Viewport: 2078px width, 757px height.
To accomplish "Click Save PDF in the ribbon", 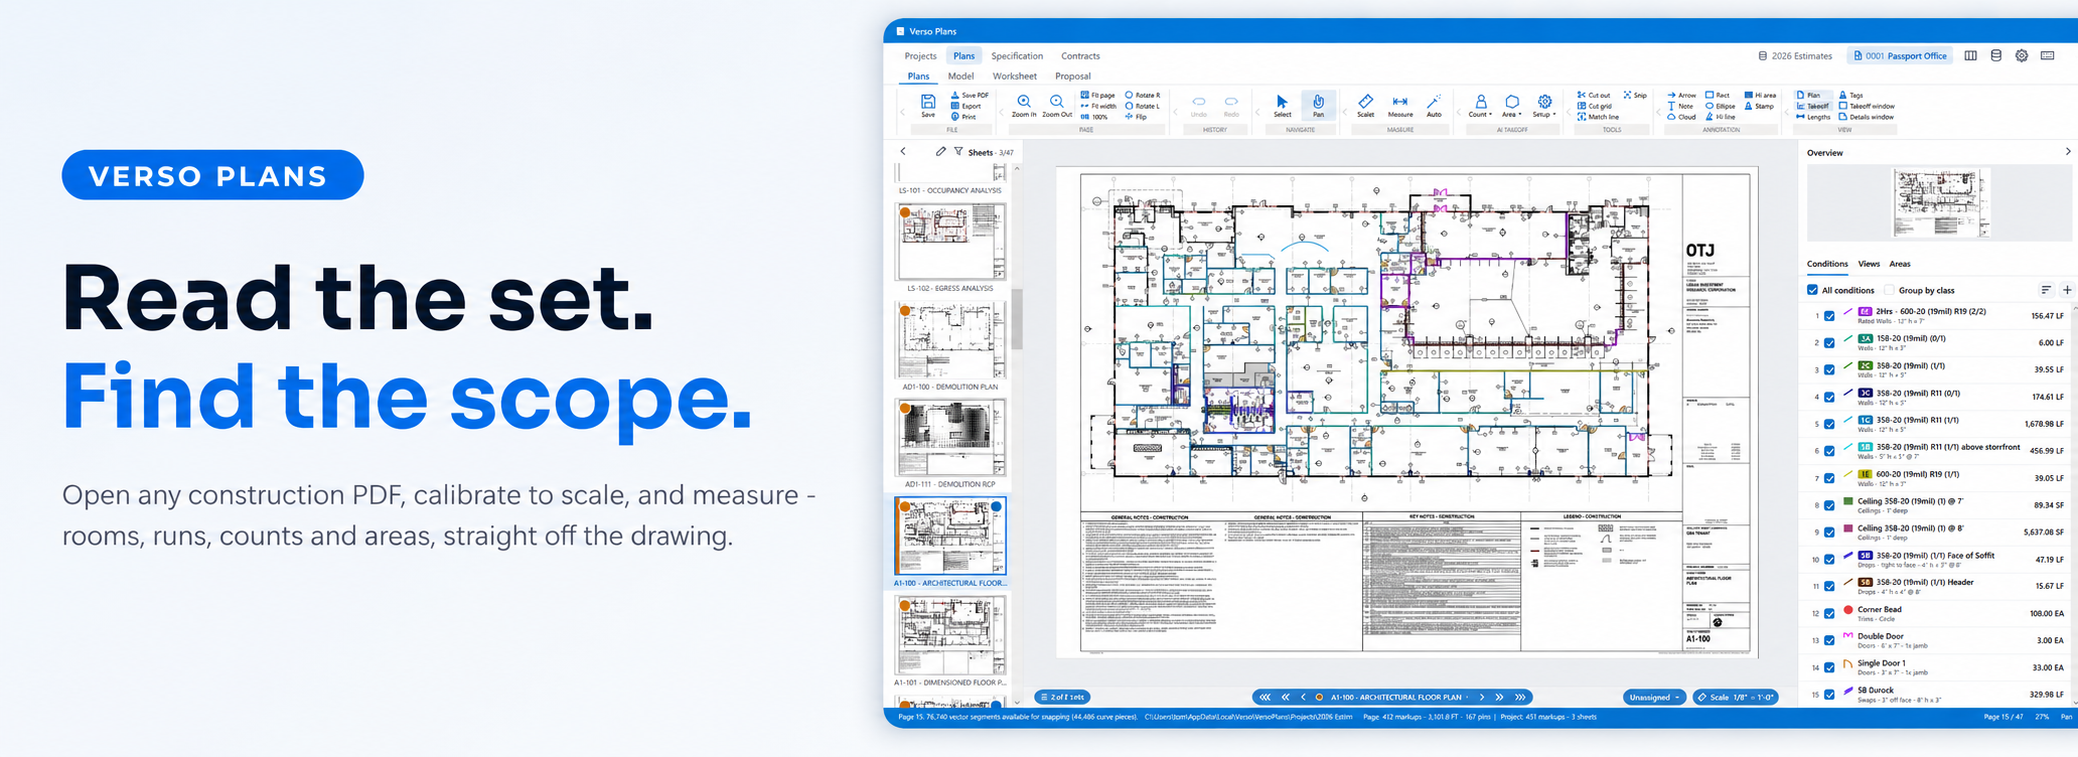I will 969,95.
